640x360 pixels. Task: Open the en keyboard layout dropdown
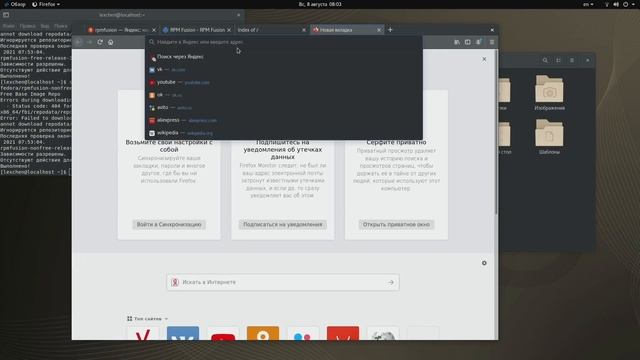click(588, 4)
